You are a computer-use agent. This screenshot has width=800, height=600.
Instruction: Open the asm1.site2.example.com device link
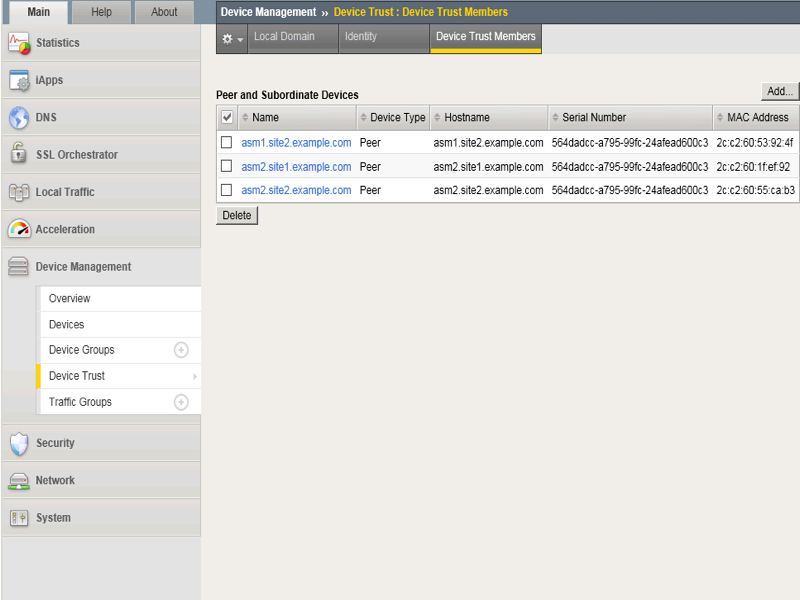tap(296, 143)
